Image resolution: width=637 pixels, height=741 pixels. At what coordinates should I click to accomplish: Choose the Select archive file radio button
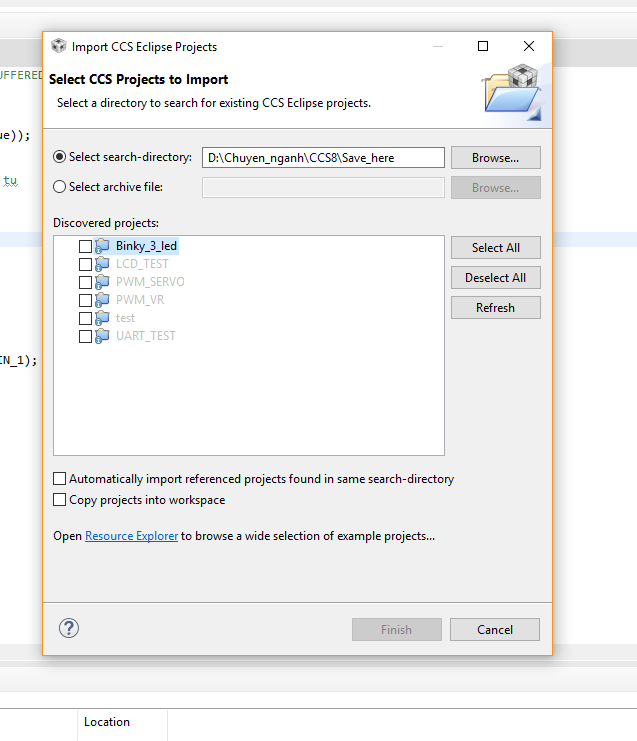[x=60, y=187]
